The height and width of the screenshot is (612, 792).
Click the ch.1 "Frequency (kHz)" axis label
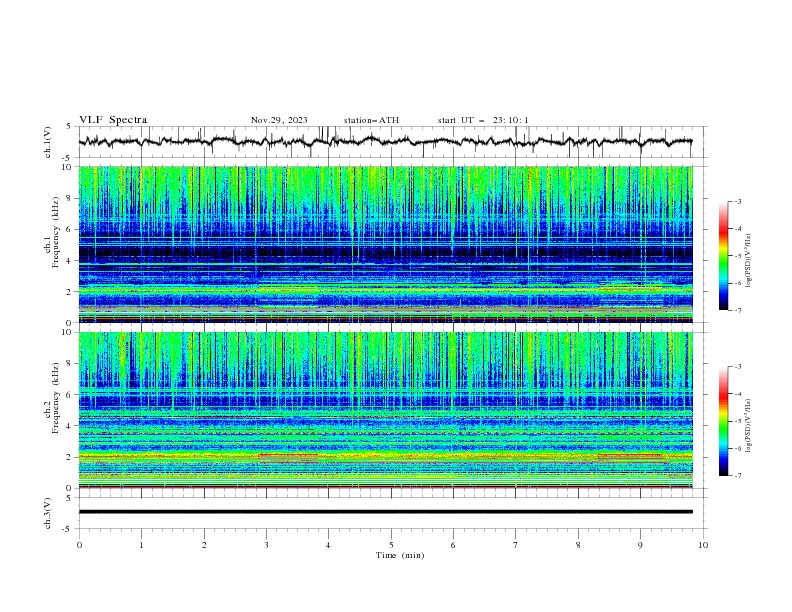pos(55,232)
